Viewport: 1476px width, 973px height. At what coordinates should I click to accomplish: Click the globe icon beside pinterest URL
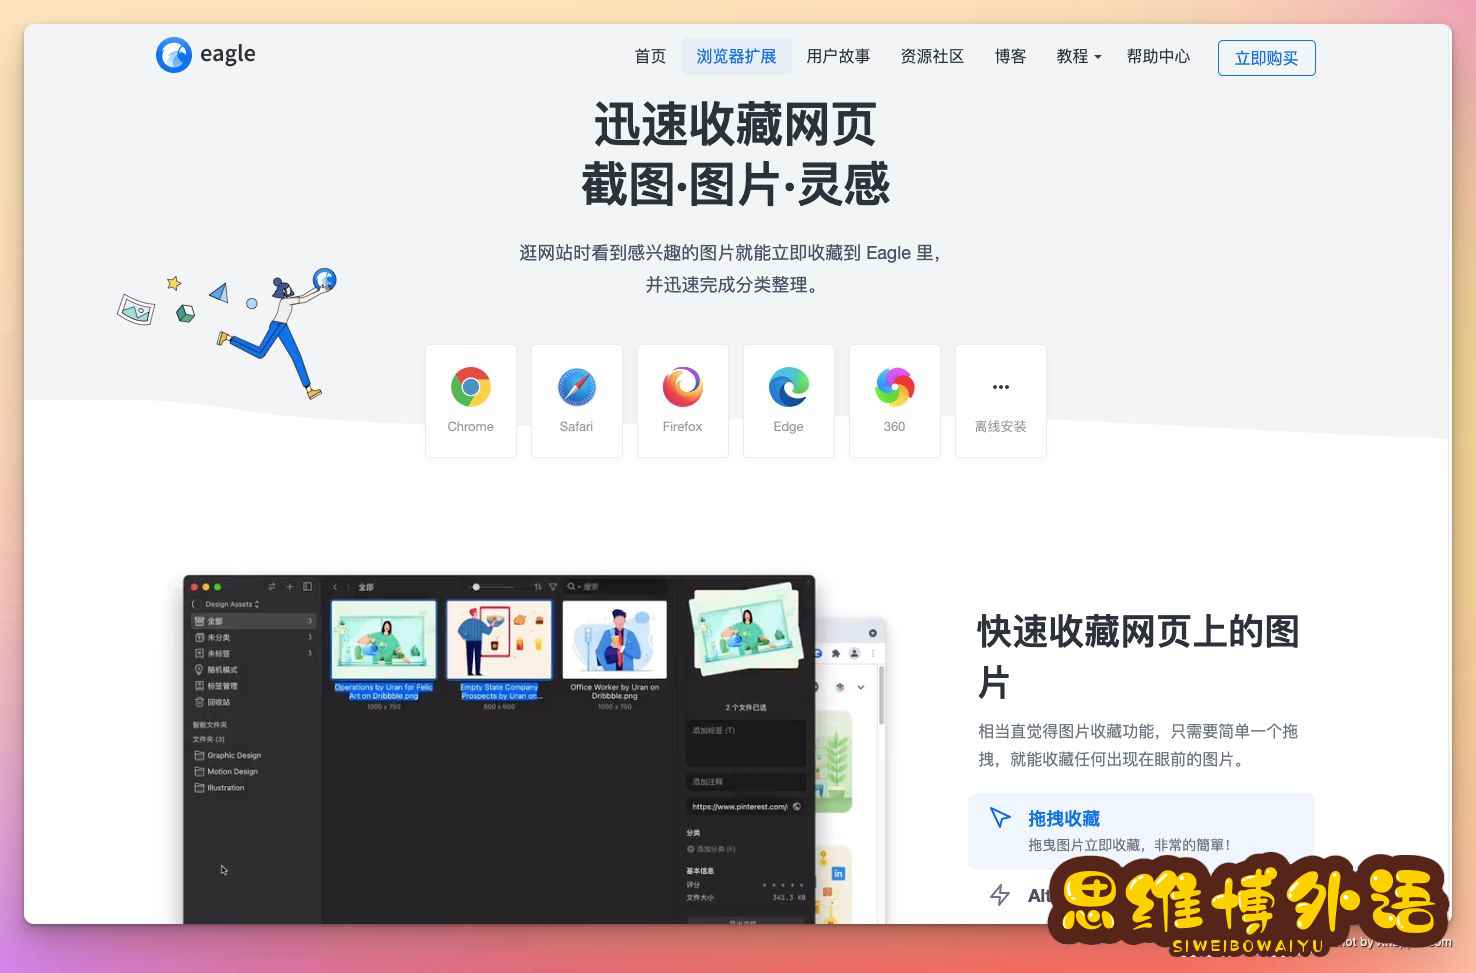[x=797, y=806]
